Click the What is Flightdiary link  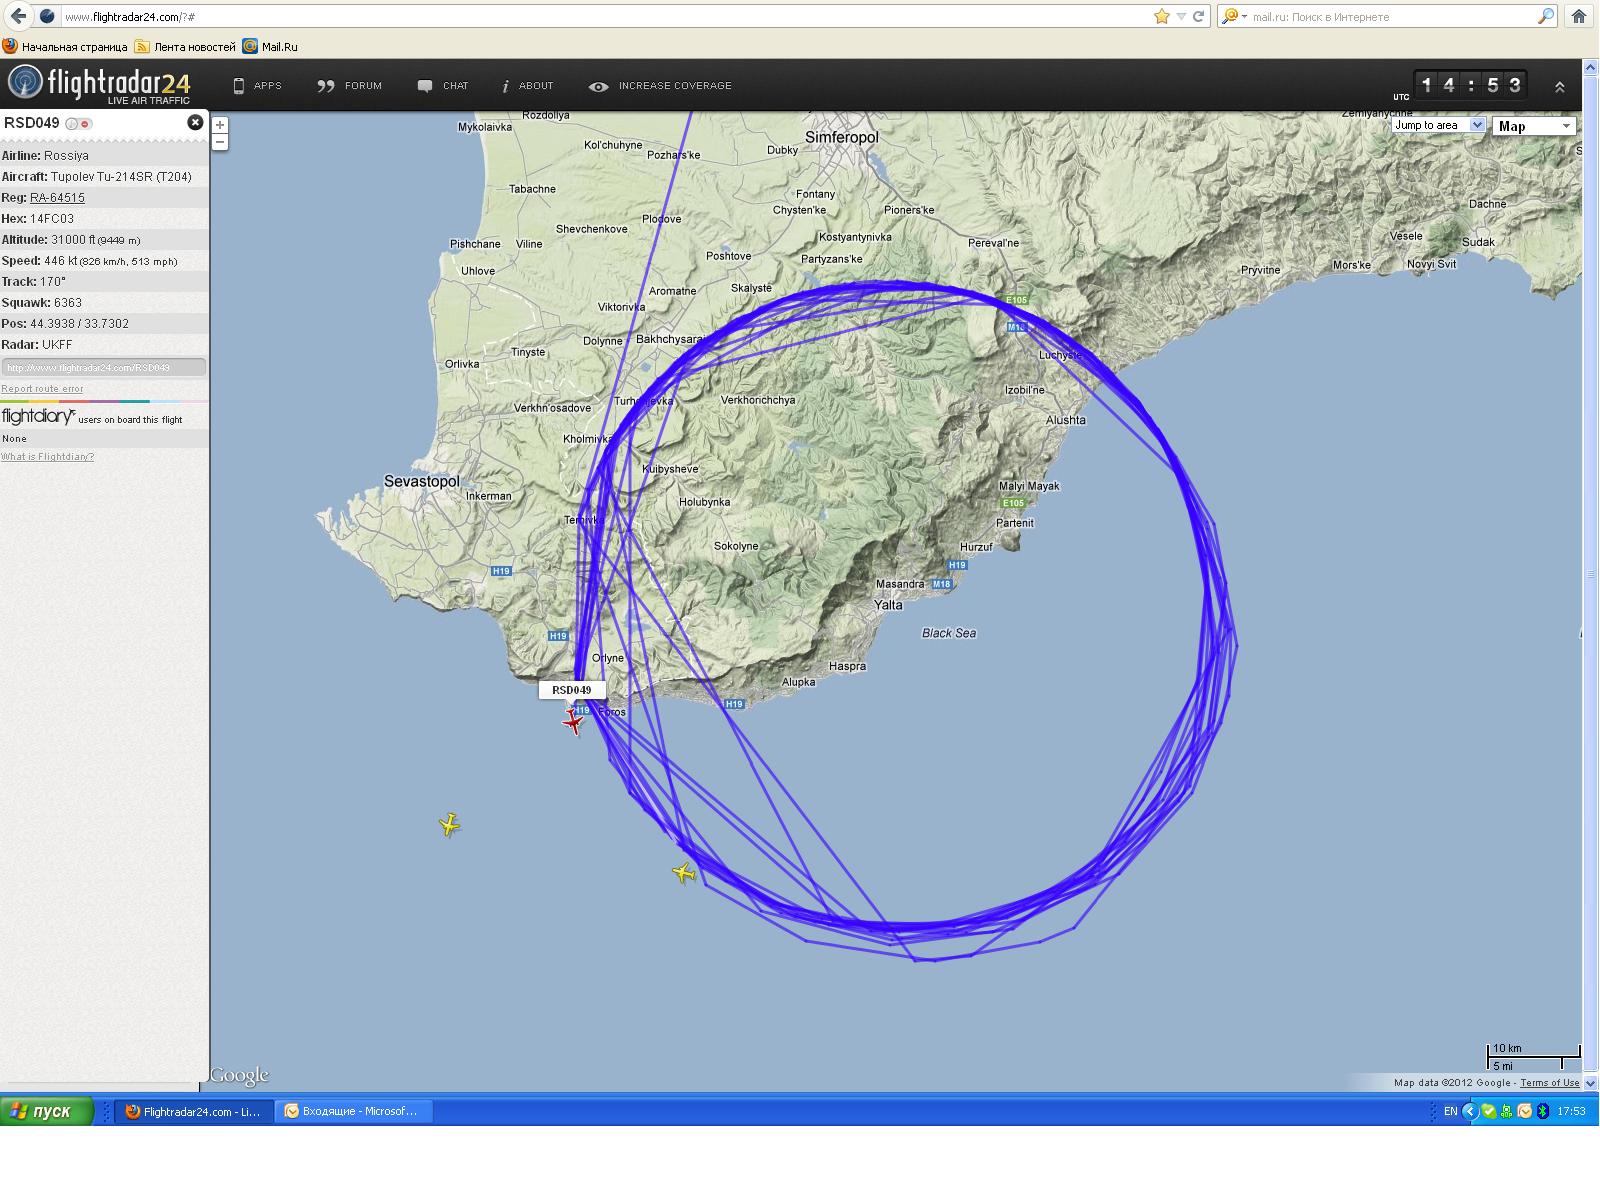coord(47,457)
